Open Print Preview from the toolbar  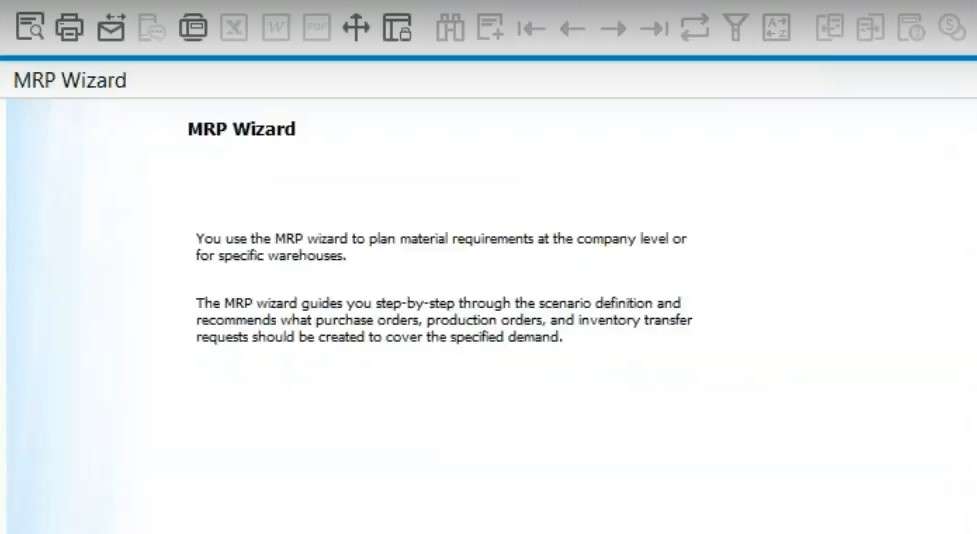tap(29, 27)
